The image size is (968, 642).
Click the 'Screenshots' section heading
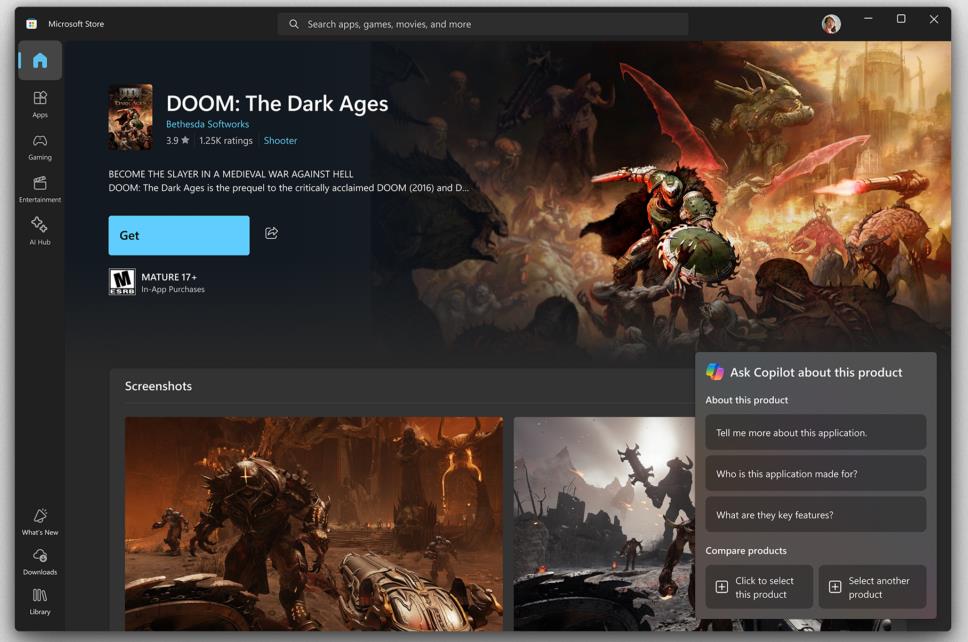pyautogui.click(x=158, y=386)
